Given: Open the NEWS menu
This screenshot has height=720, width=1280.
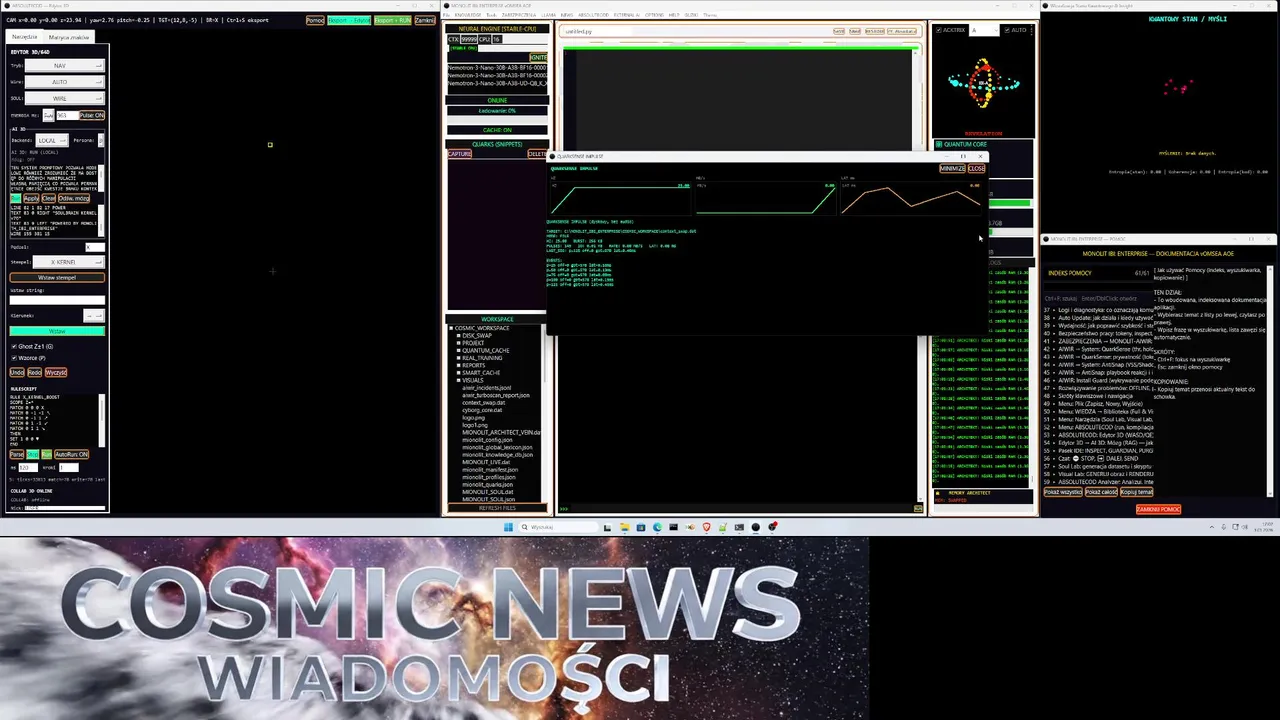Looking at the screenshot, I should (x=567, y=15).
